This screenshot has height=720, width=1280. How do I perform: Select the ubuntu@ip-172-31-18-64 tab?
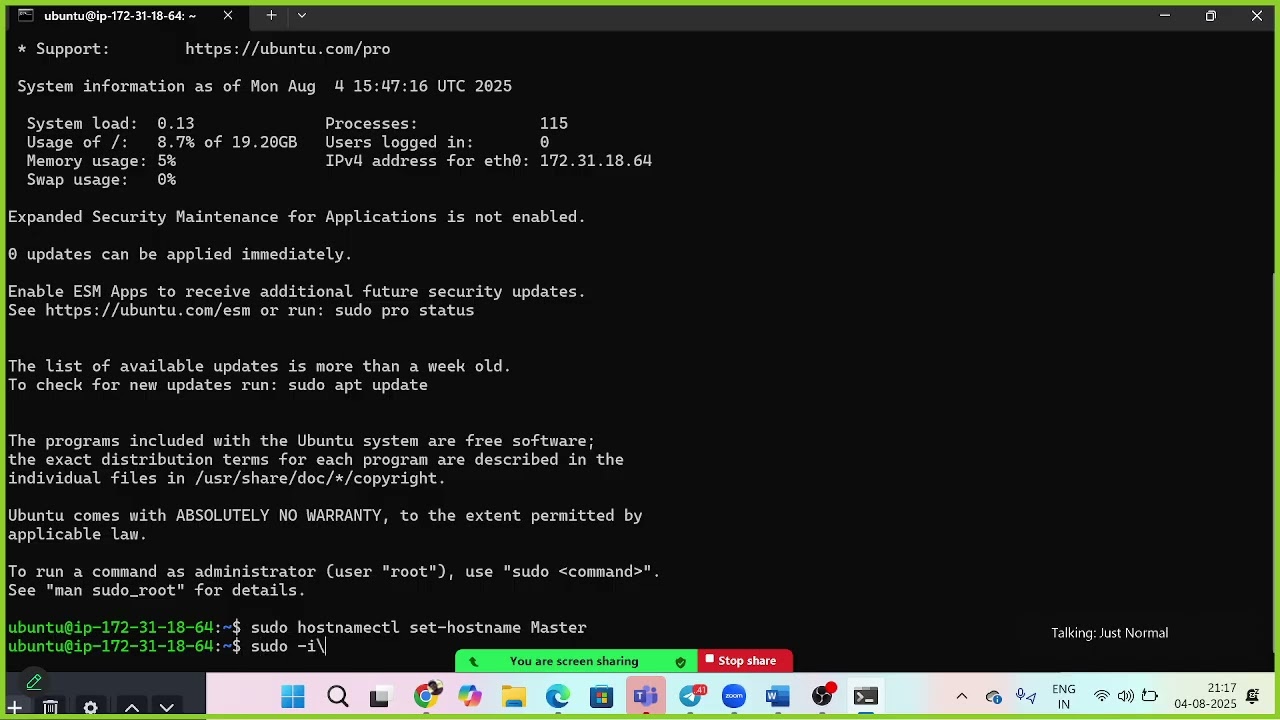(120, 15)
